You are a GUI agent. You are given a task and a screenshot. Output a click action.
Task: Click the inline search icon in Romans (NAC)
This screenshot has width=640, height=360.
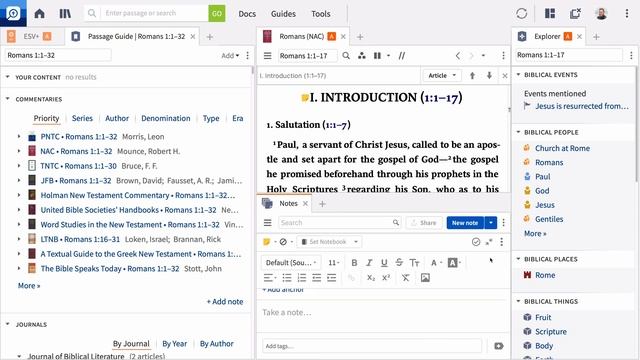pos(346,56)
